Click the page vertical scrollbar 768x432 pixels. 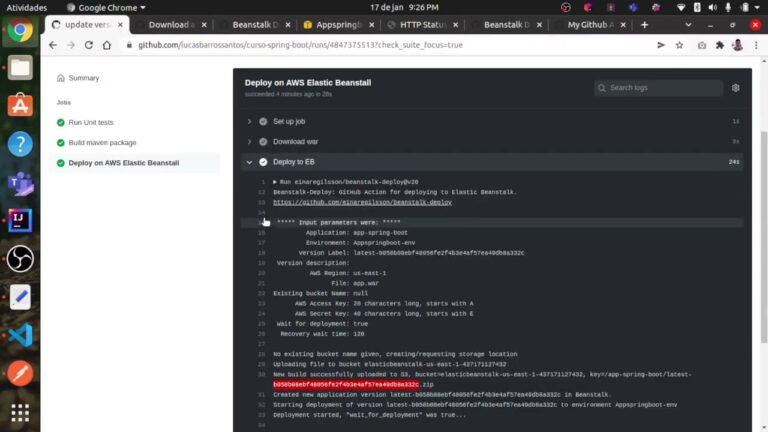[x=764, y=238]
